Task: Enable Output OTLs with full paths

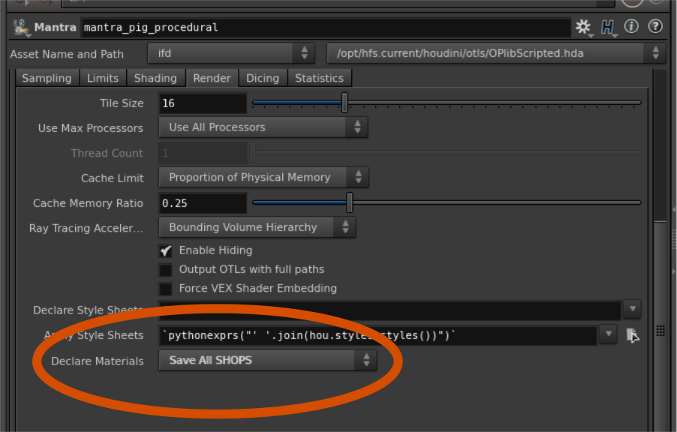Action: [x=166, y=269]
